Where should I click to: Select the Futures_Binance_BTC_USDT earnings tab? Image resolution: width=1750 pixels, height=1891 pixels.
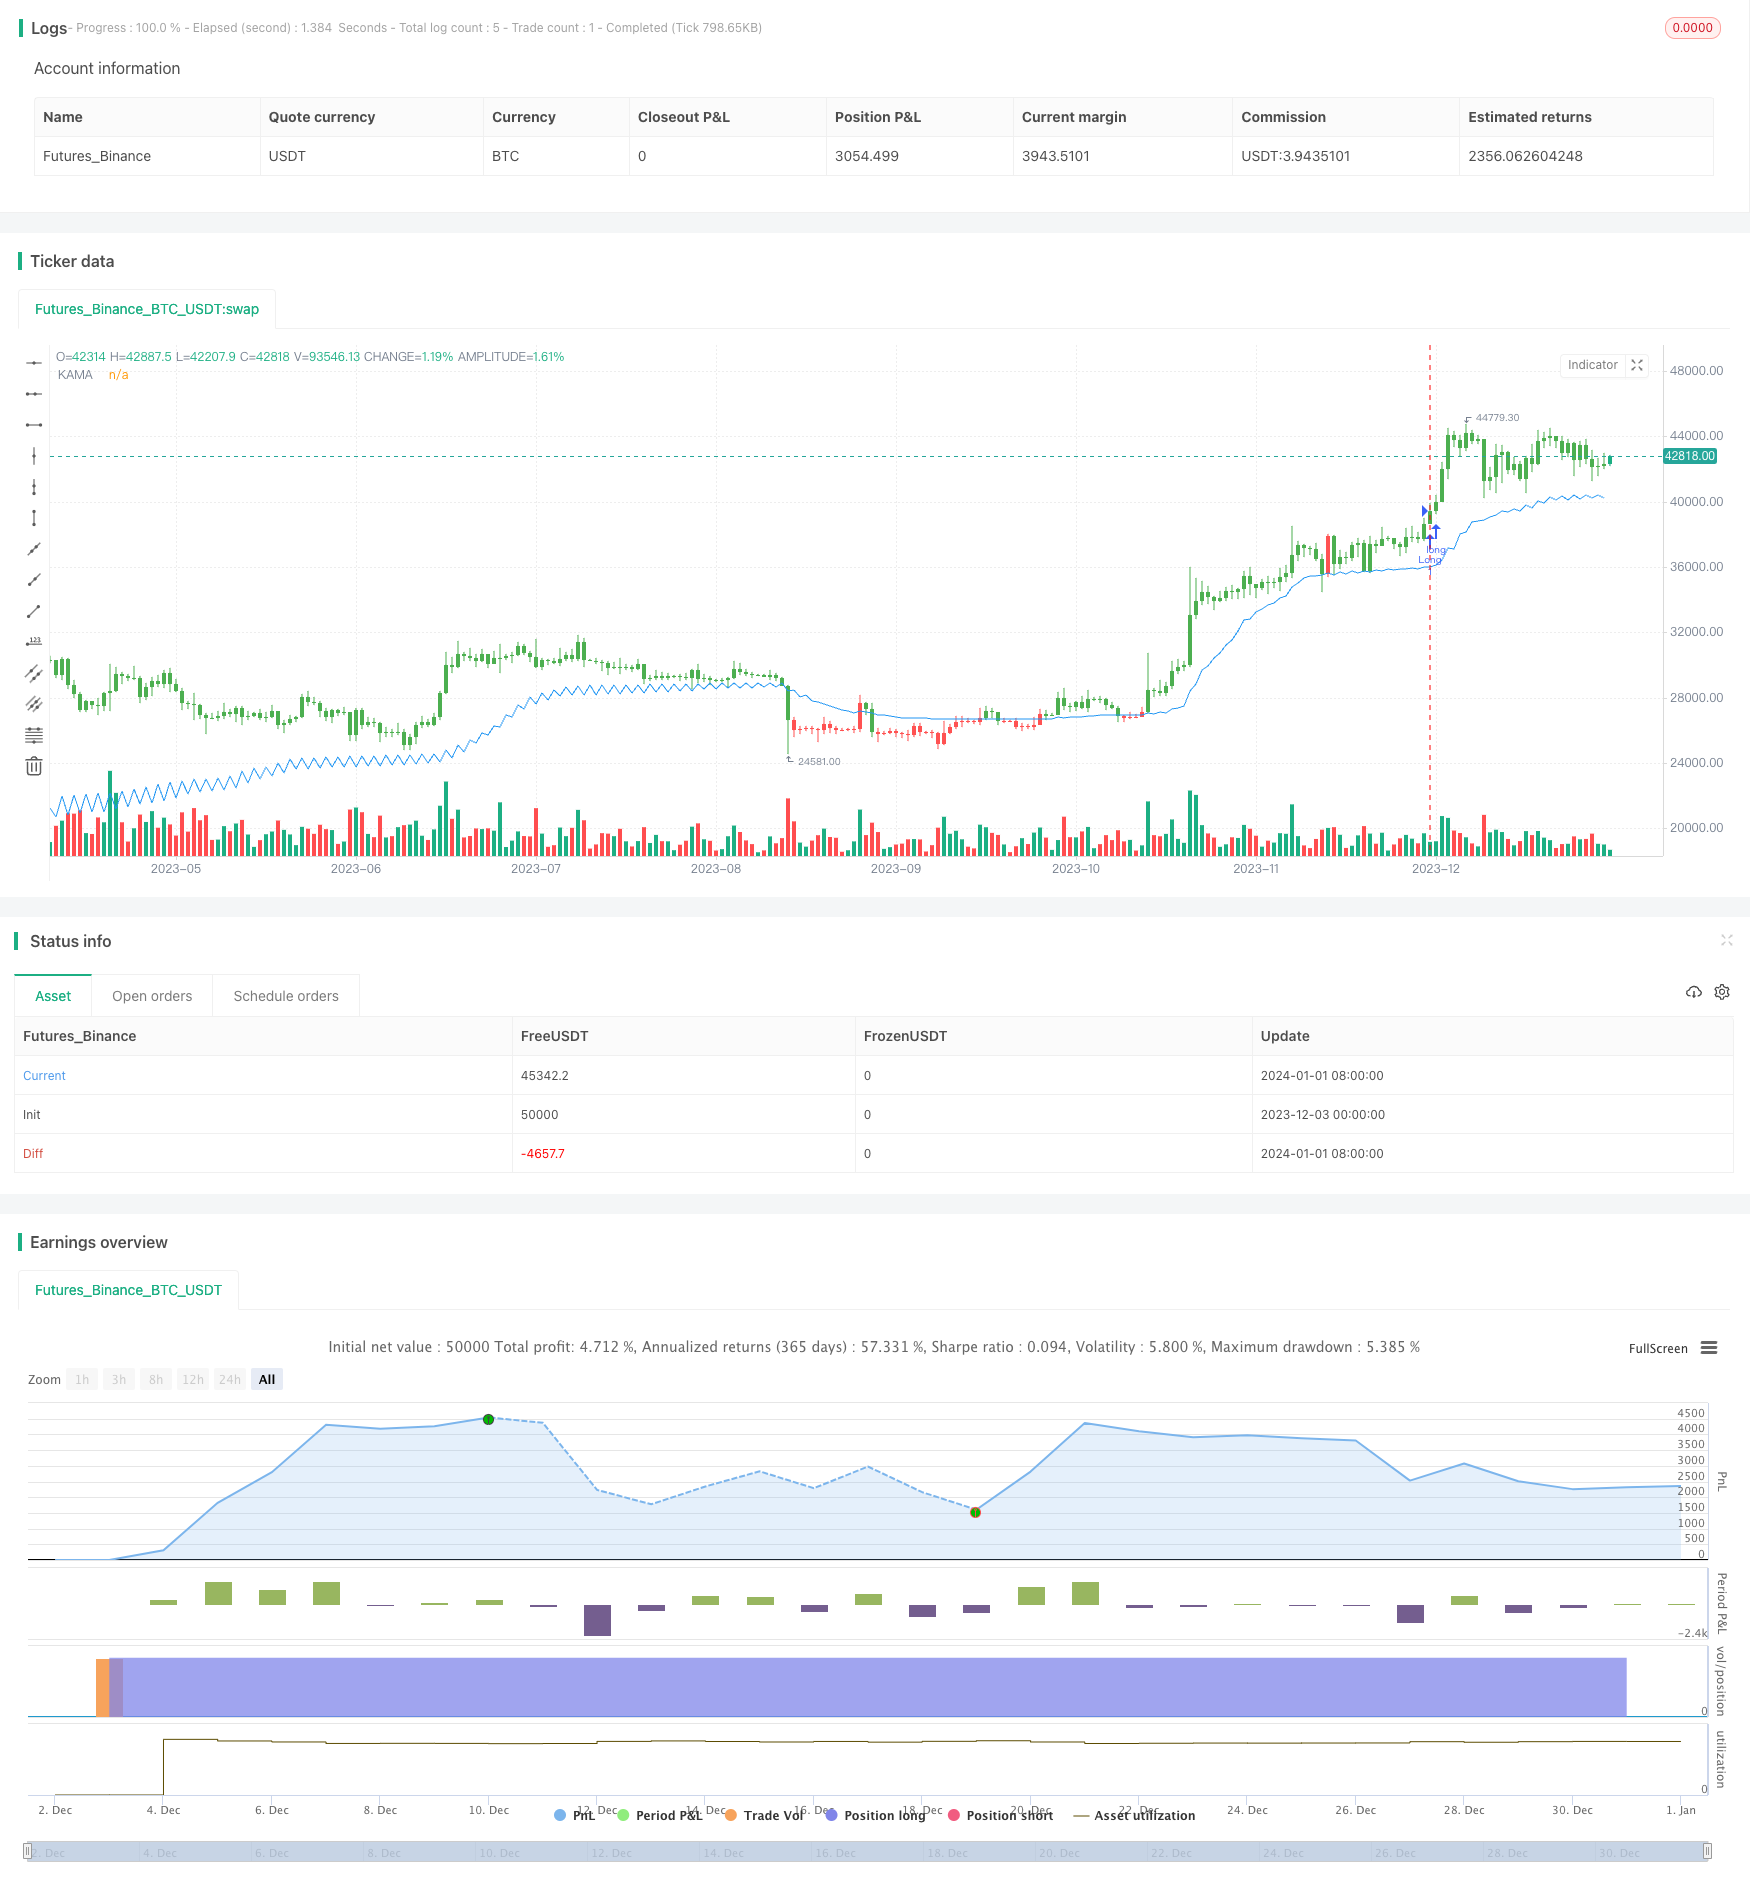[x=128, y=1290]
